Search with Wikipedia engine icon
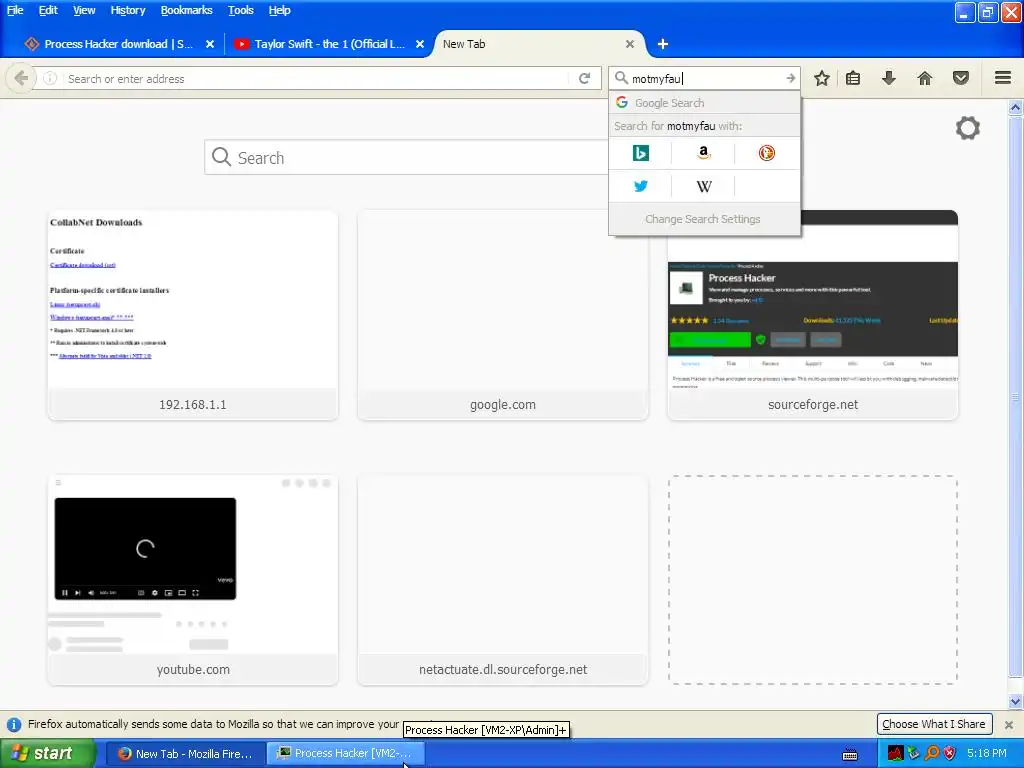Image resolution: width=1024 pixels, height=768 pixels. 703,186
